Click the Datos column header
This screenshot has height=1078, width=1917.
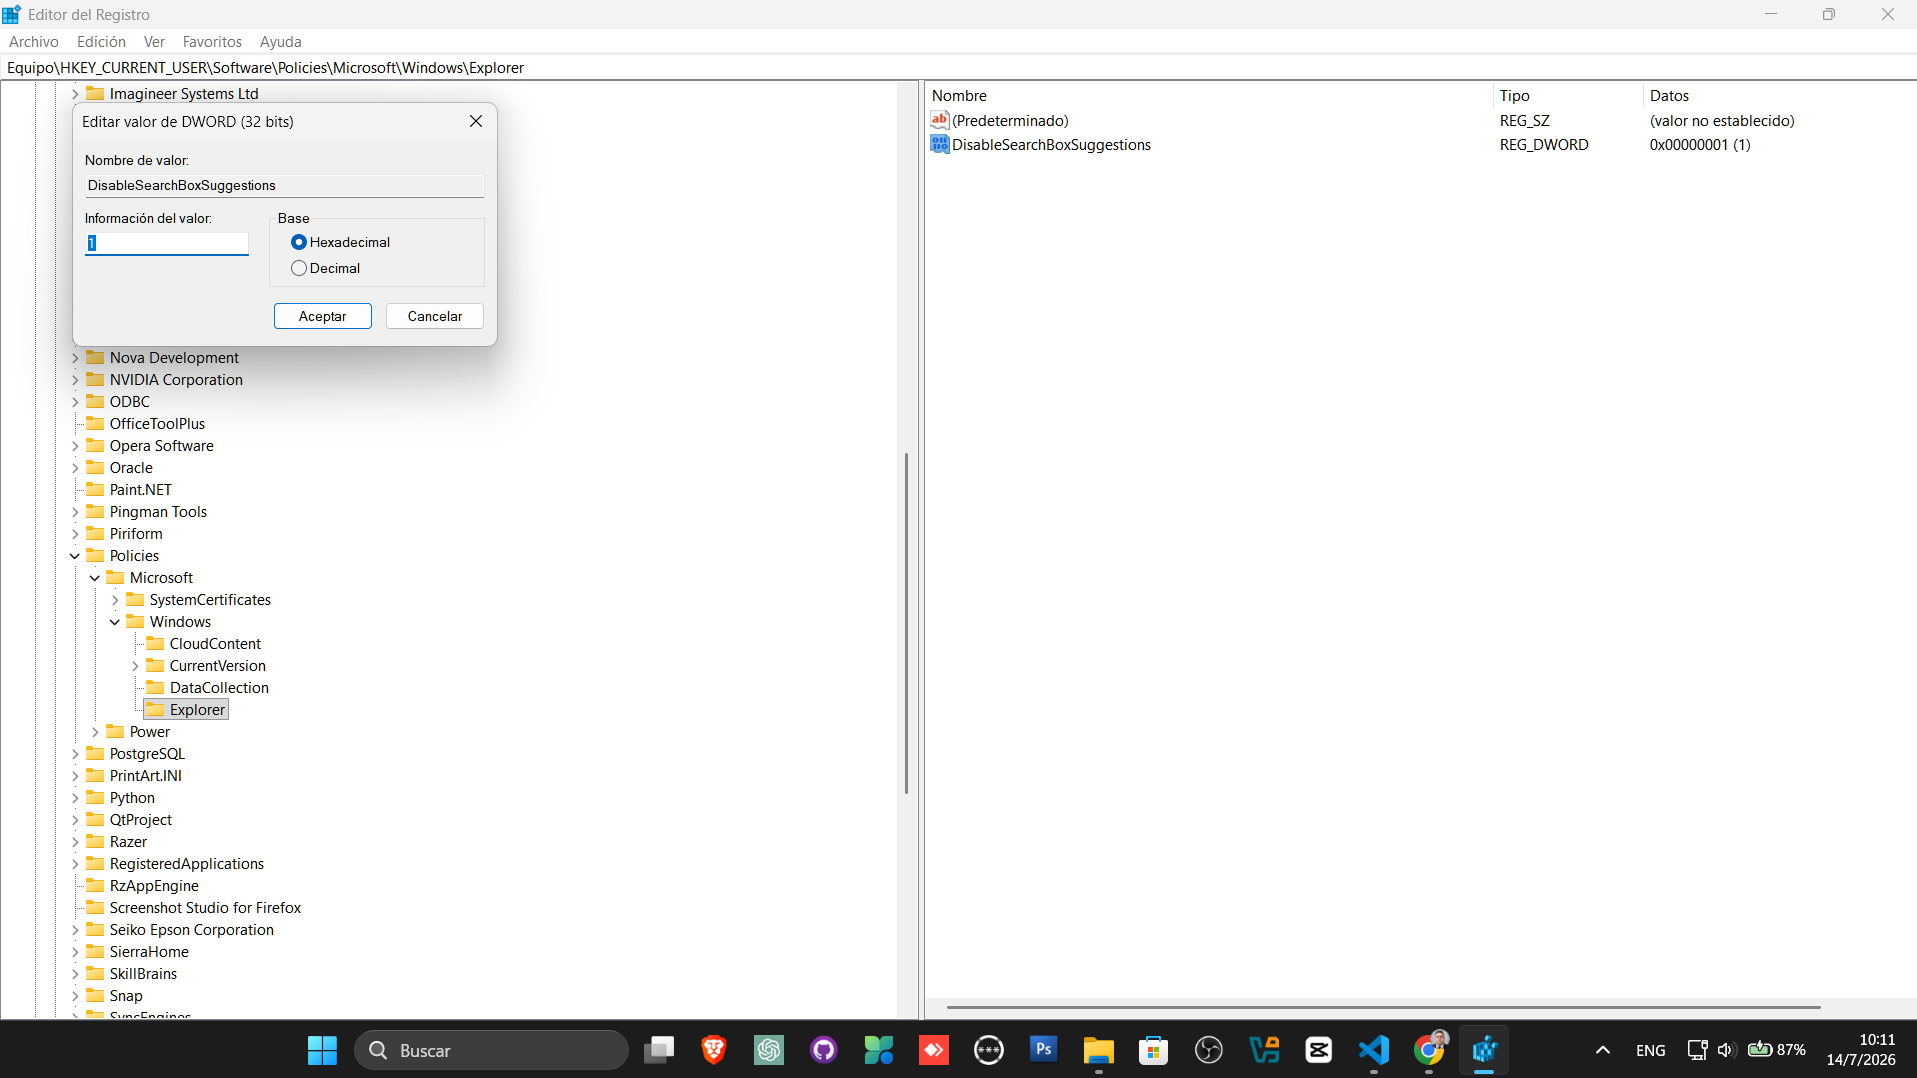[1779, 95]
